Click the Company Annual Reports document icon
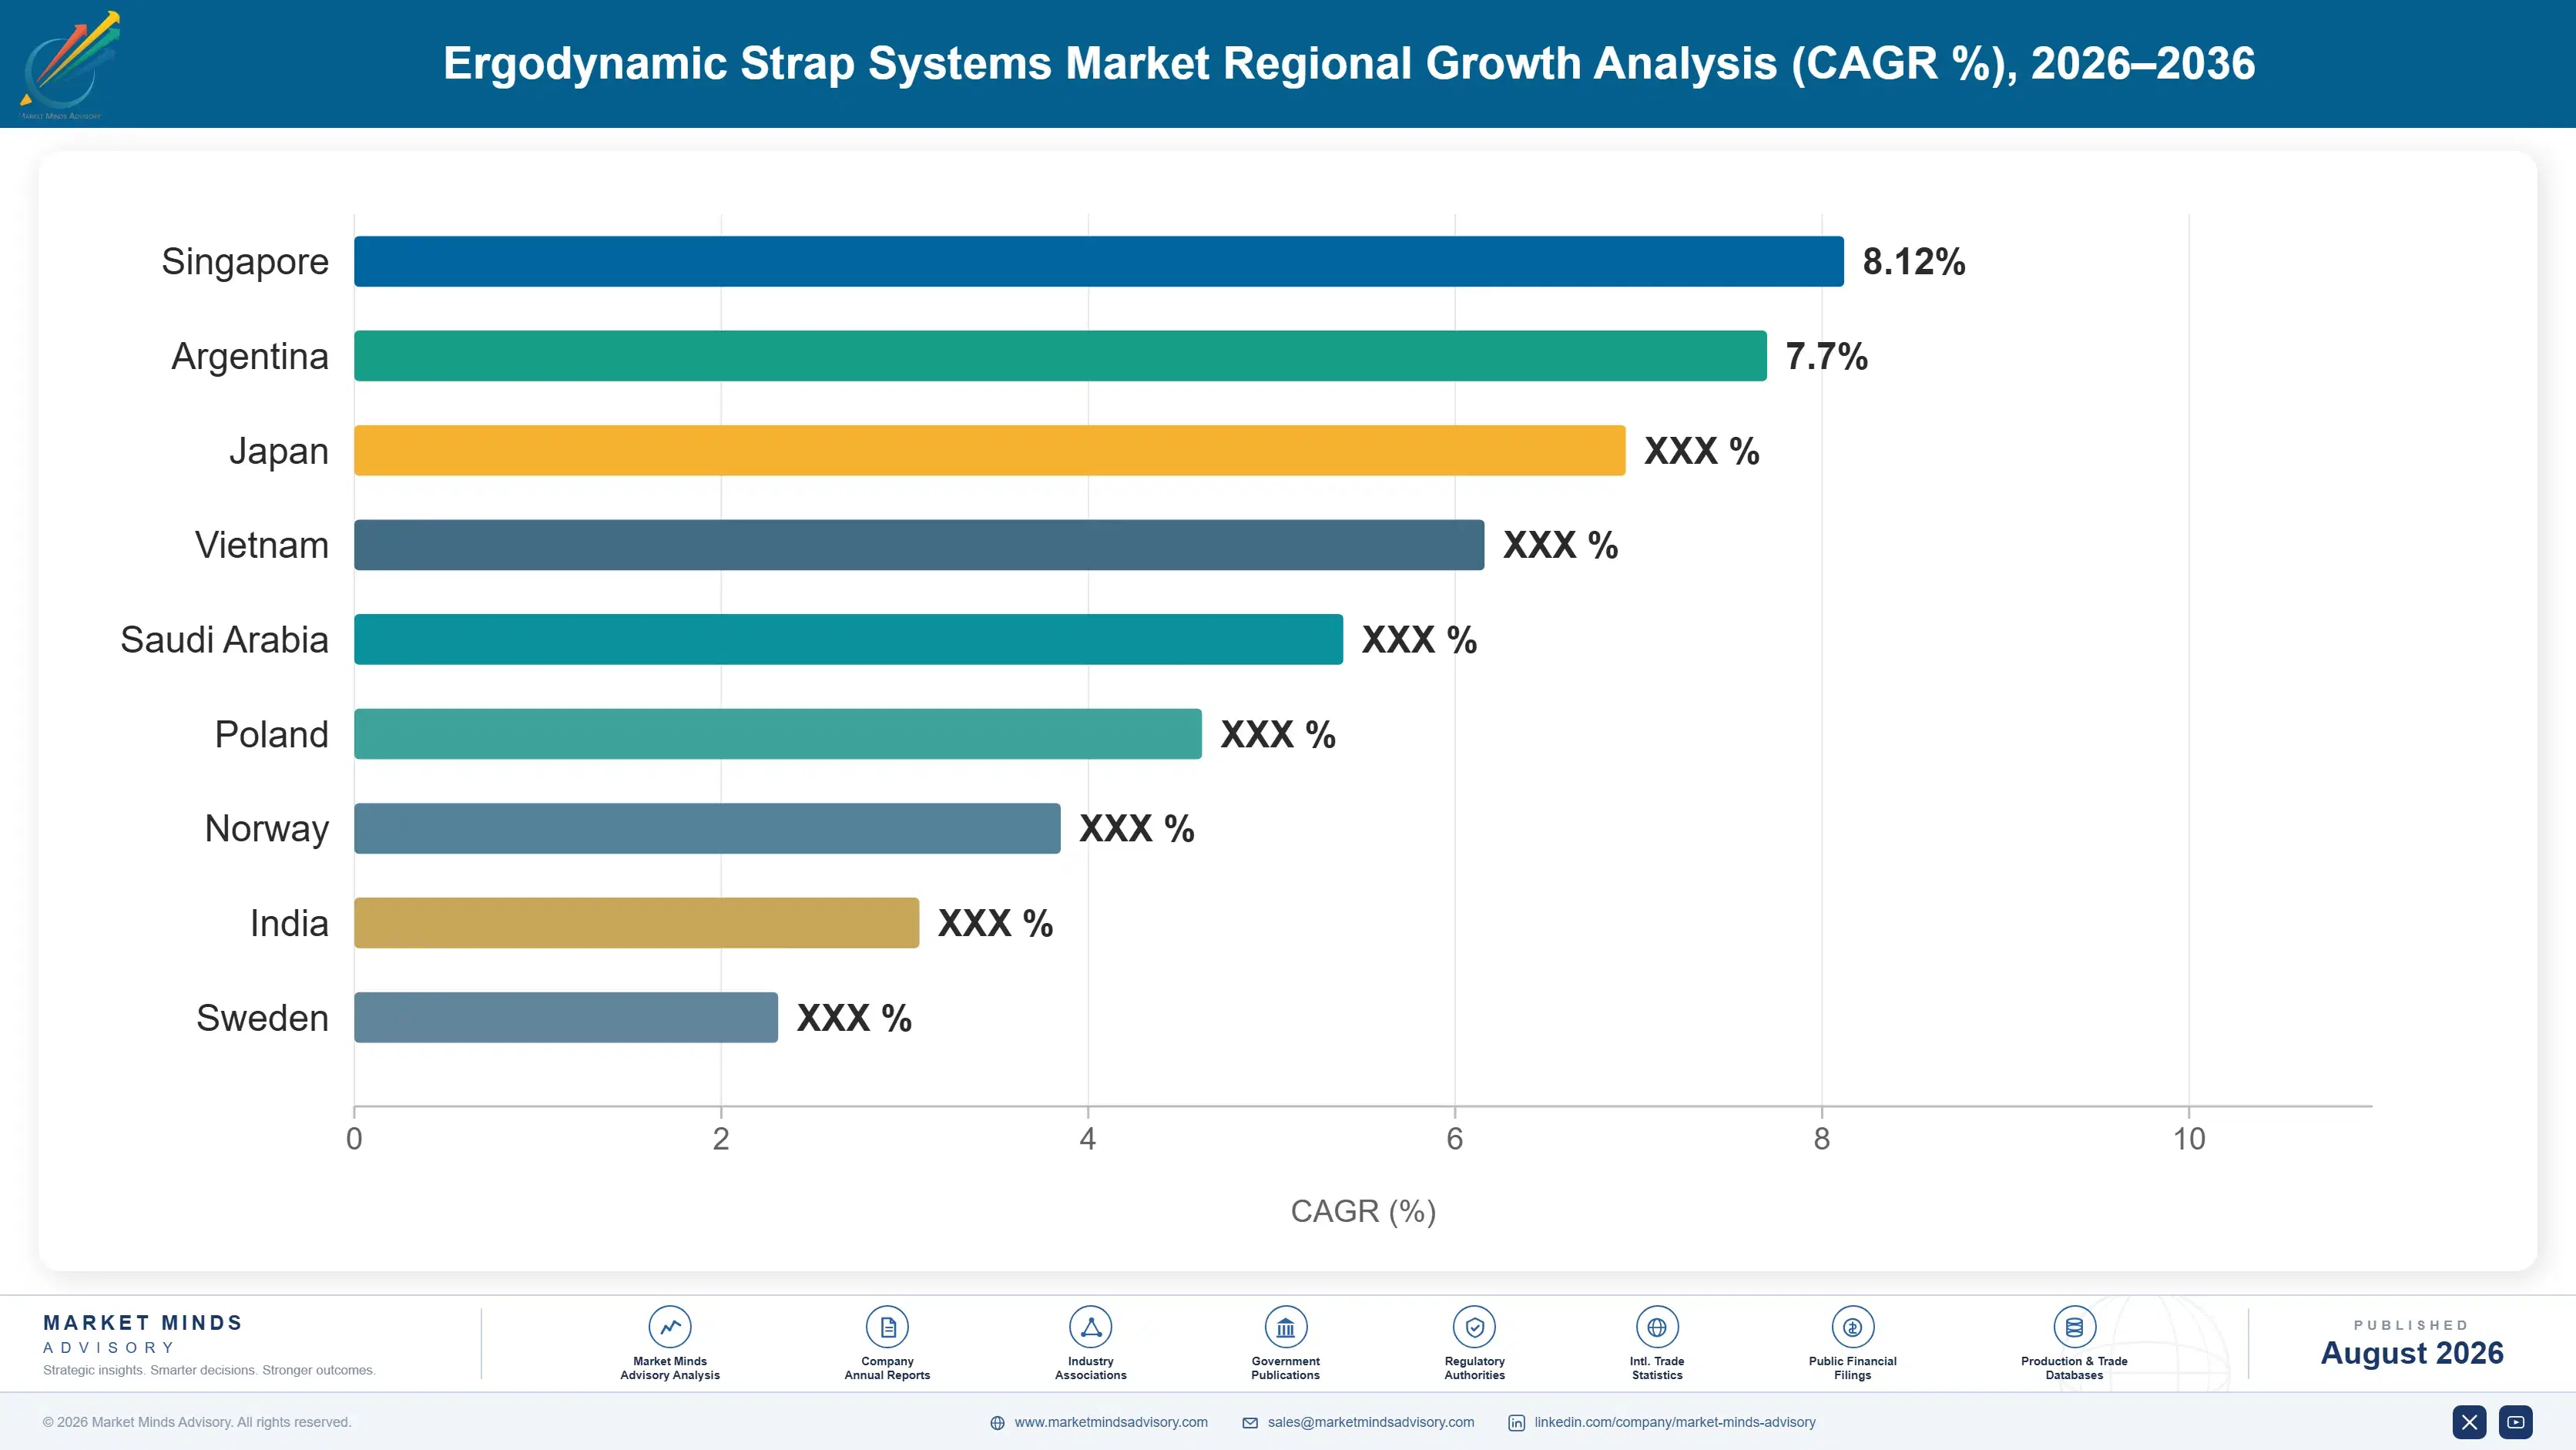This screenshot has height=1450, width=2576. point(887,1327)
